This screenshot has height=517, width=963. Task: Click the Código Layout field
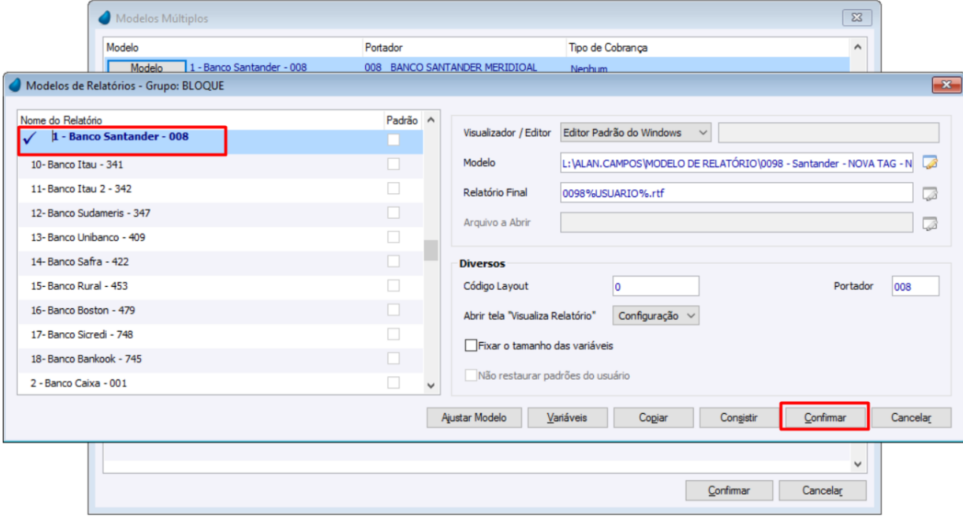click(x=655, y=286)
